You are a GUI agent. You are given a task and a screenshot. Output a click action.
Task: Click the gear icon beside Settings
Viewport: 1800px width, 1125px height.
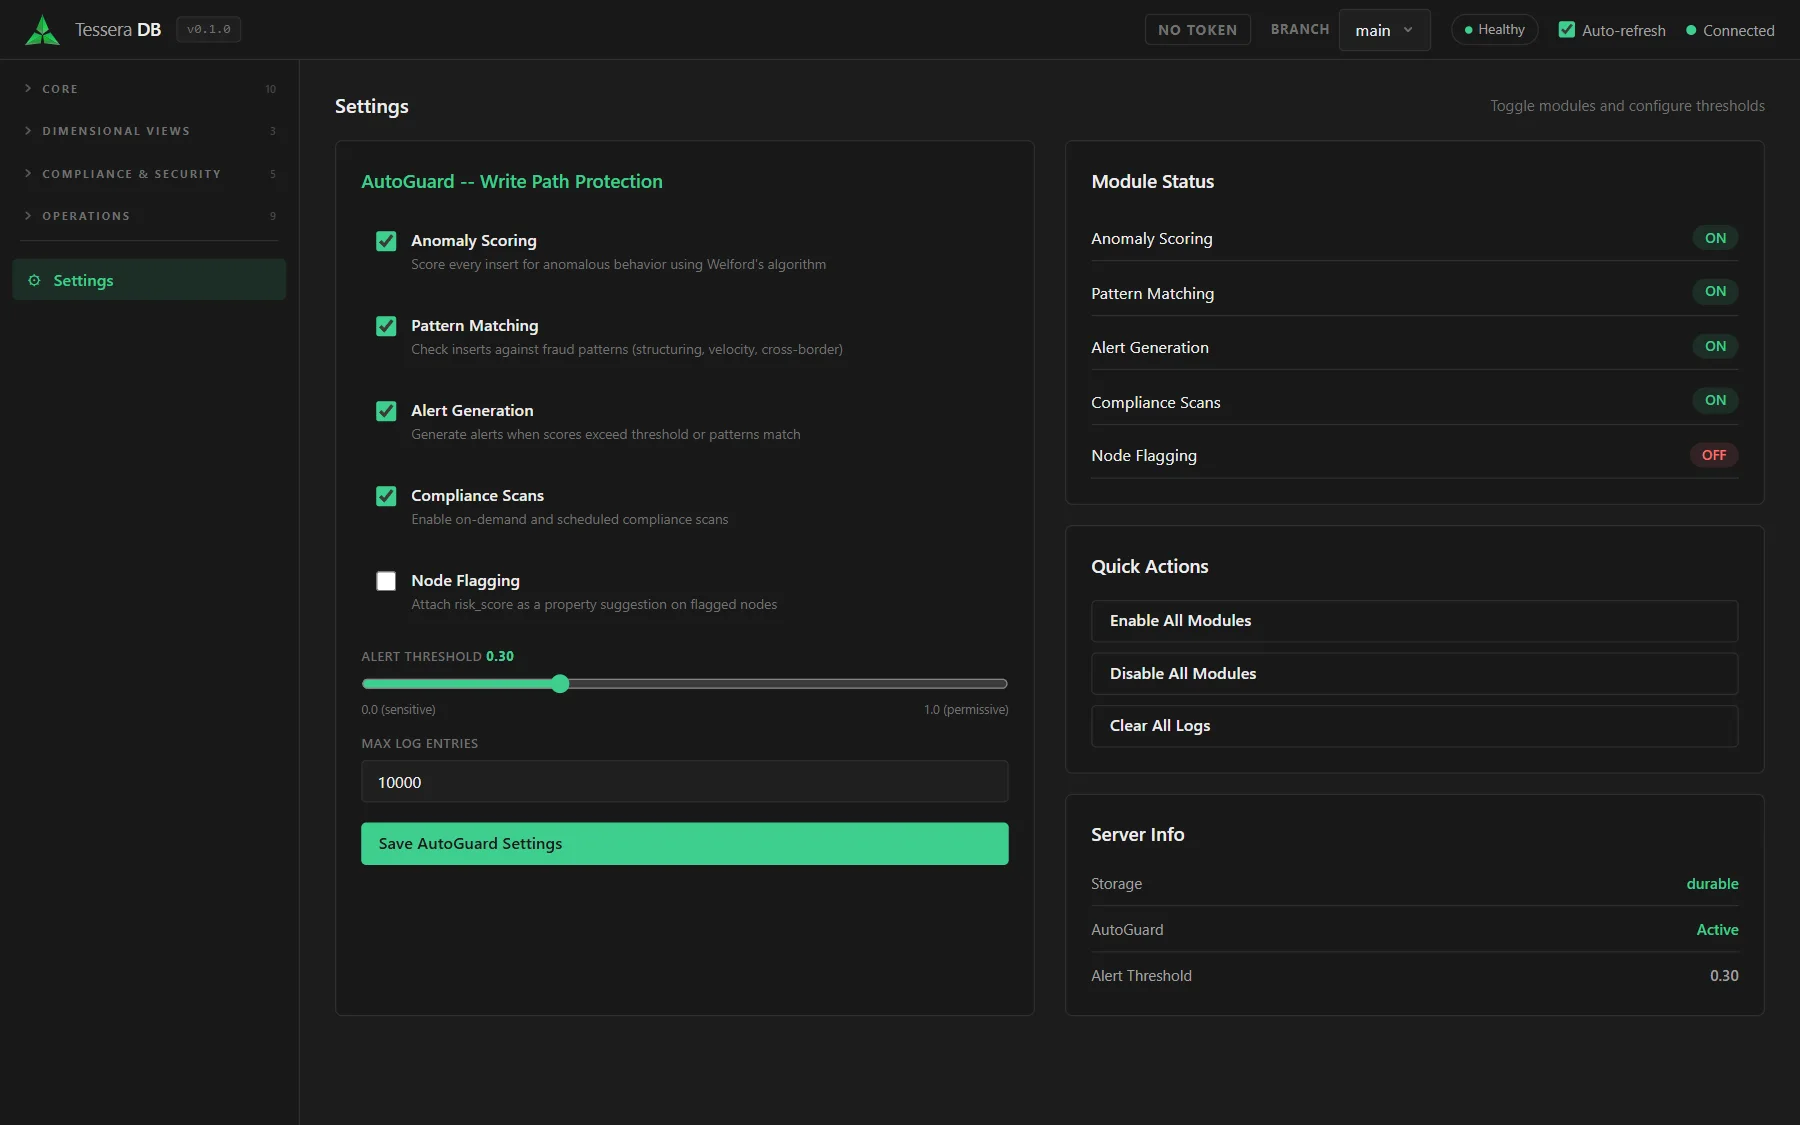pyautogui.click(x=34, y=280)
